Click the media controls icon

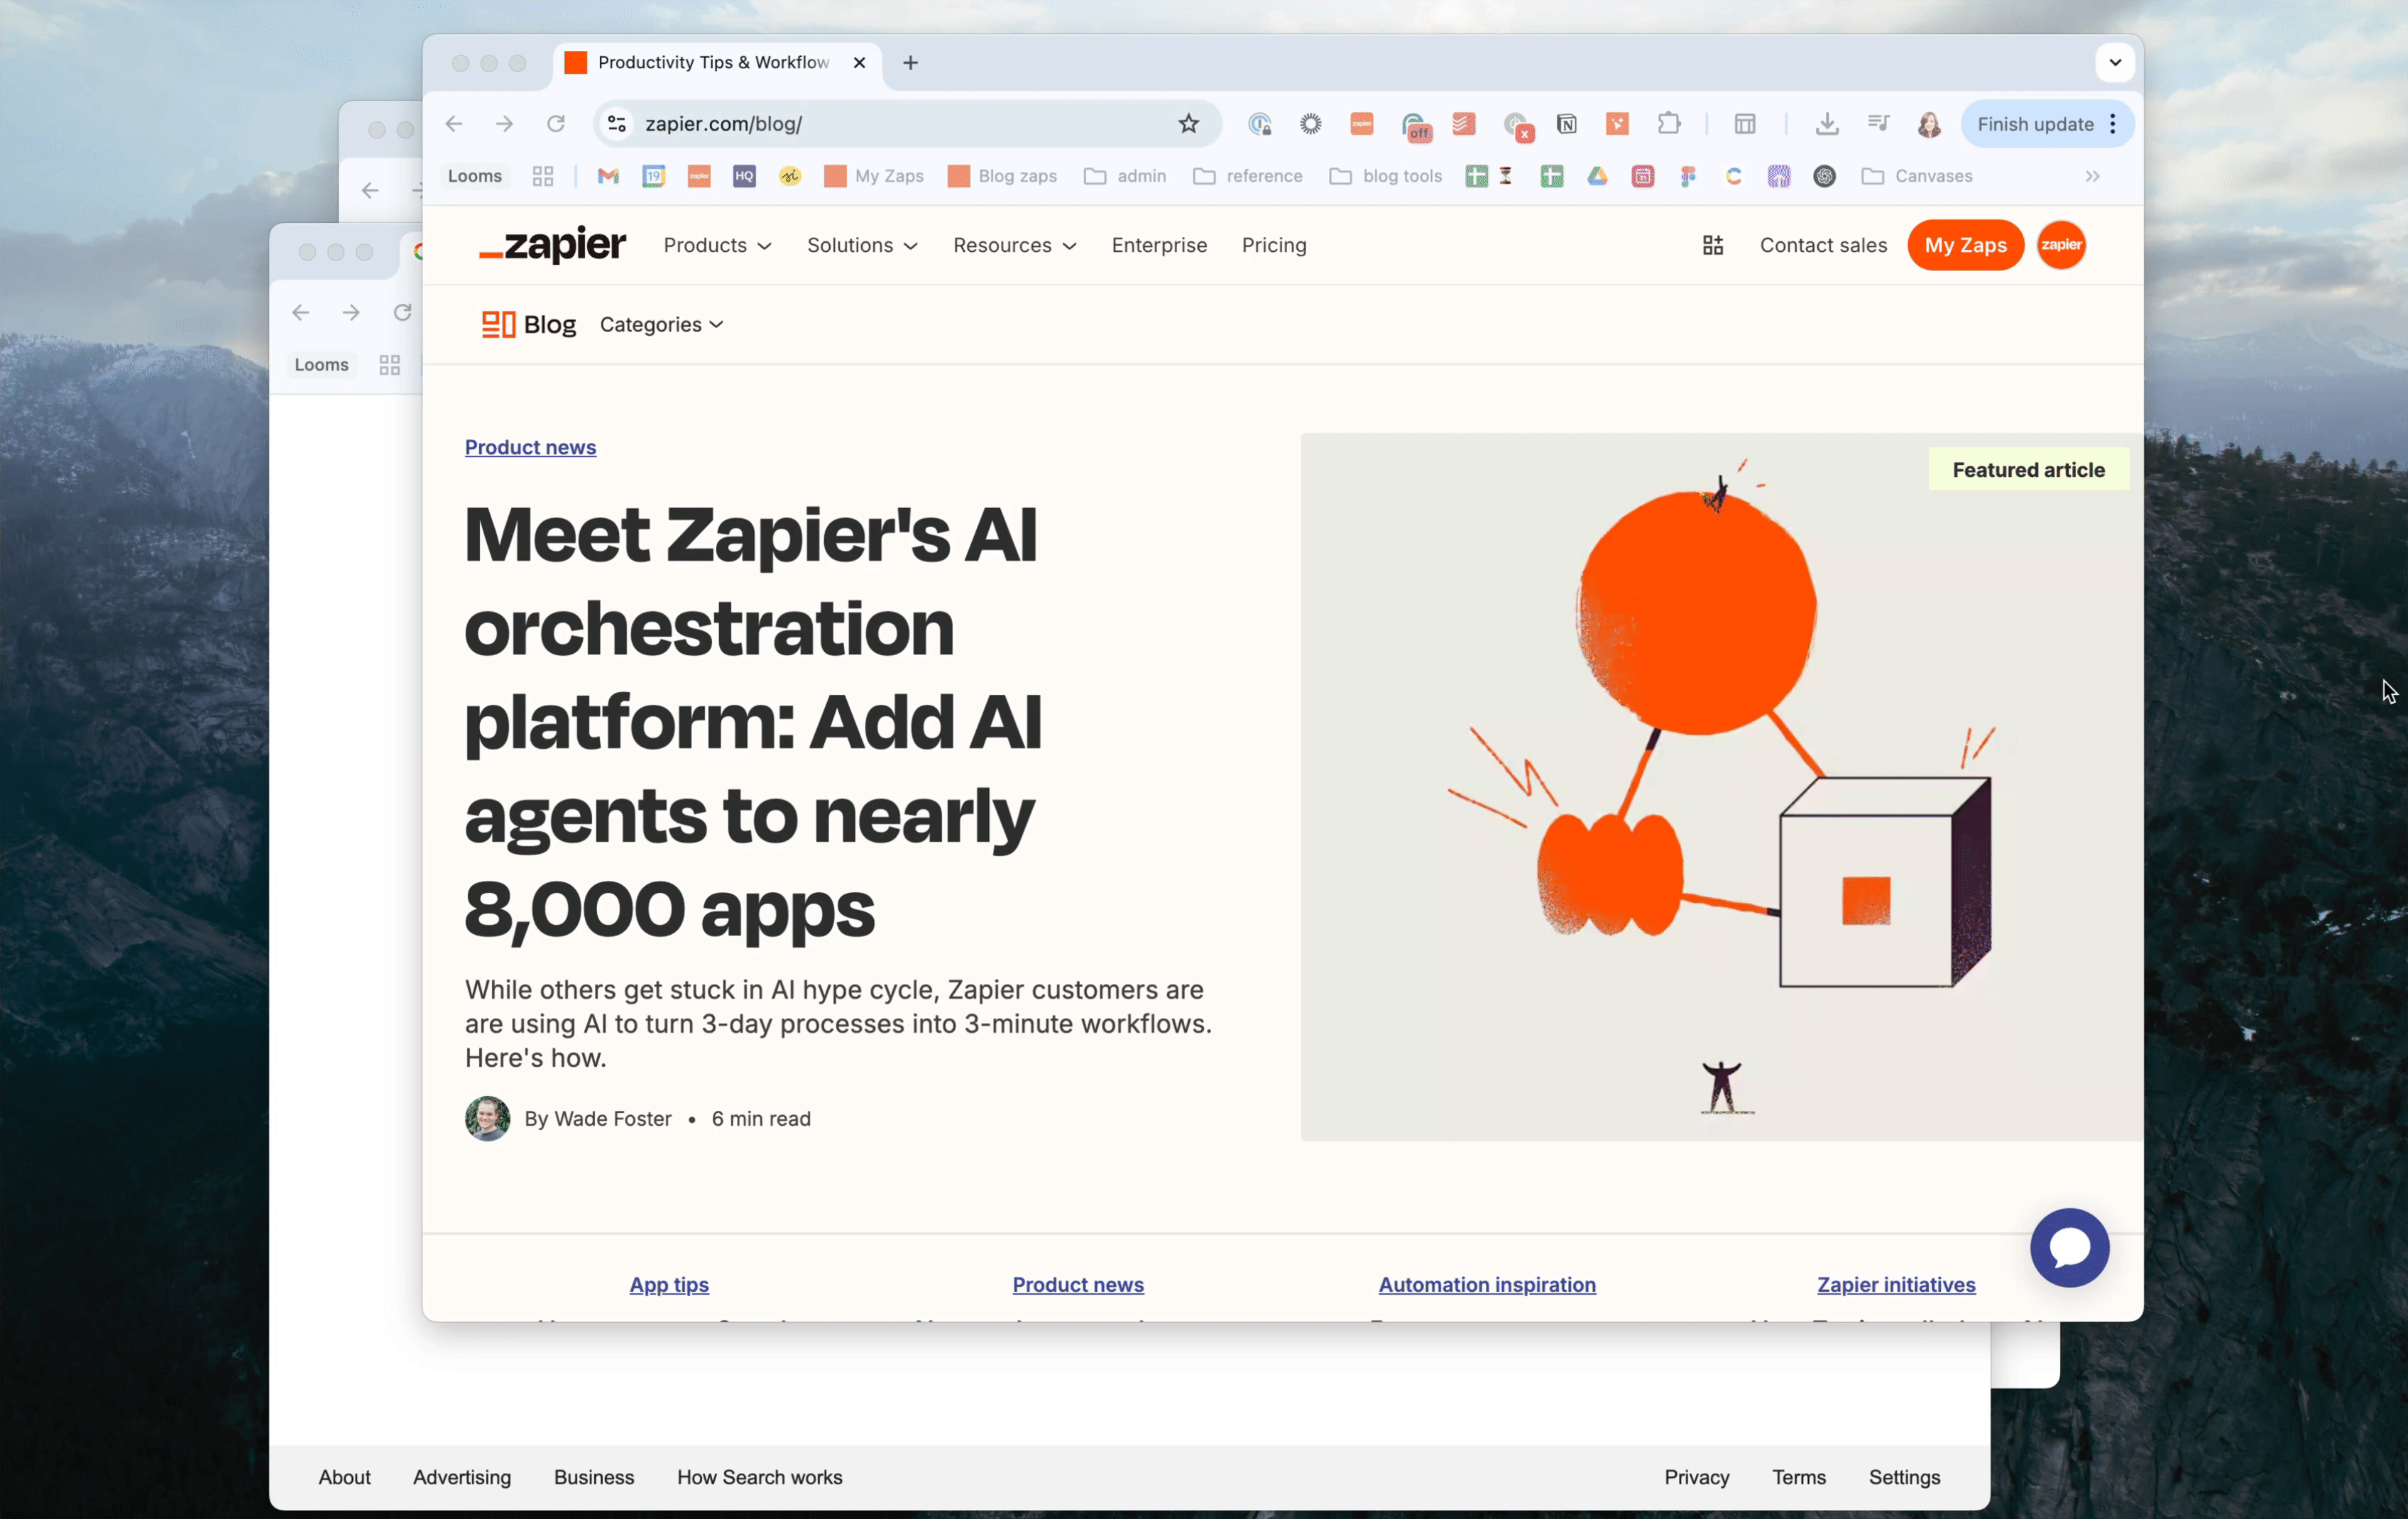1878,124
